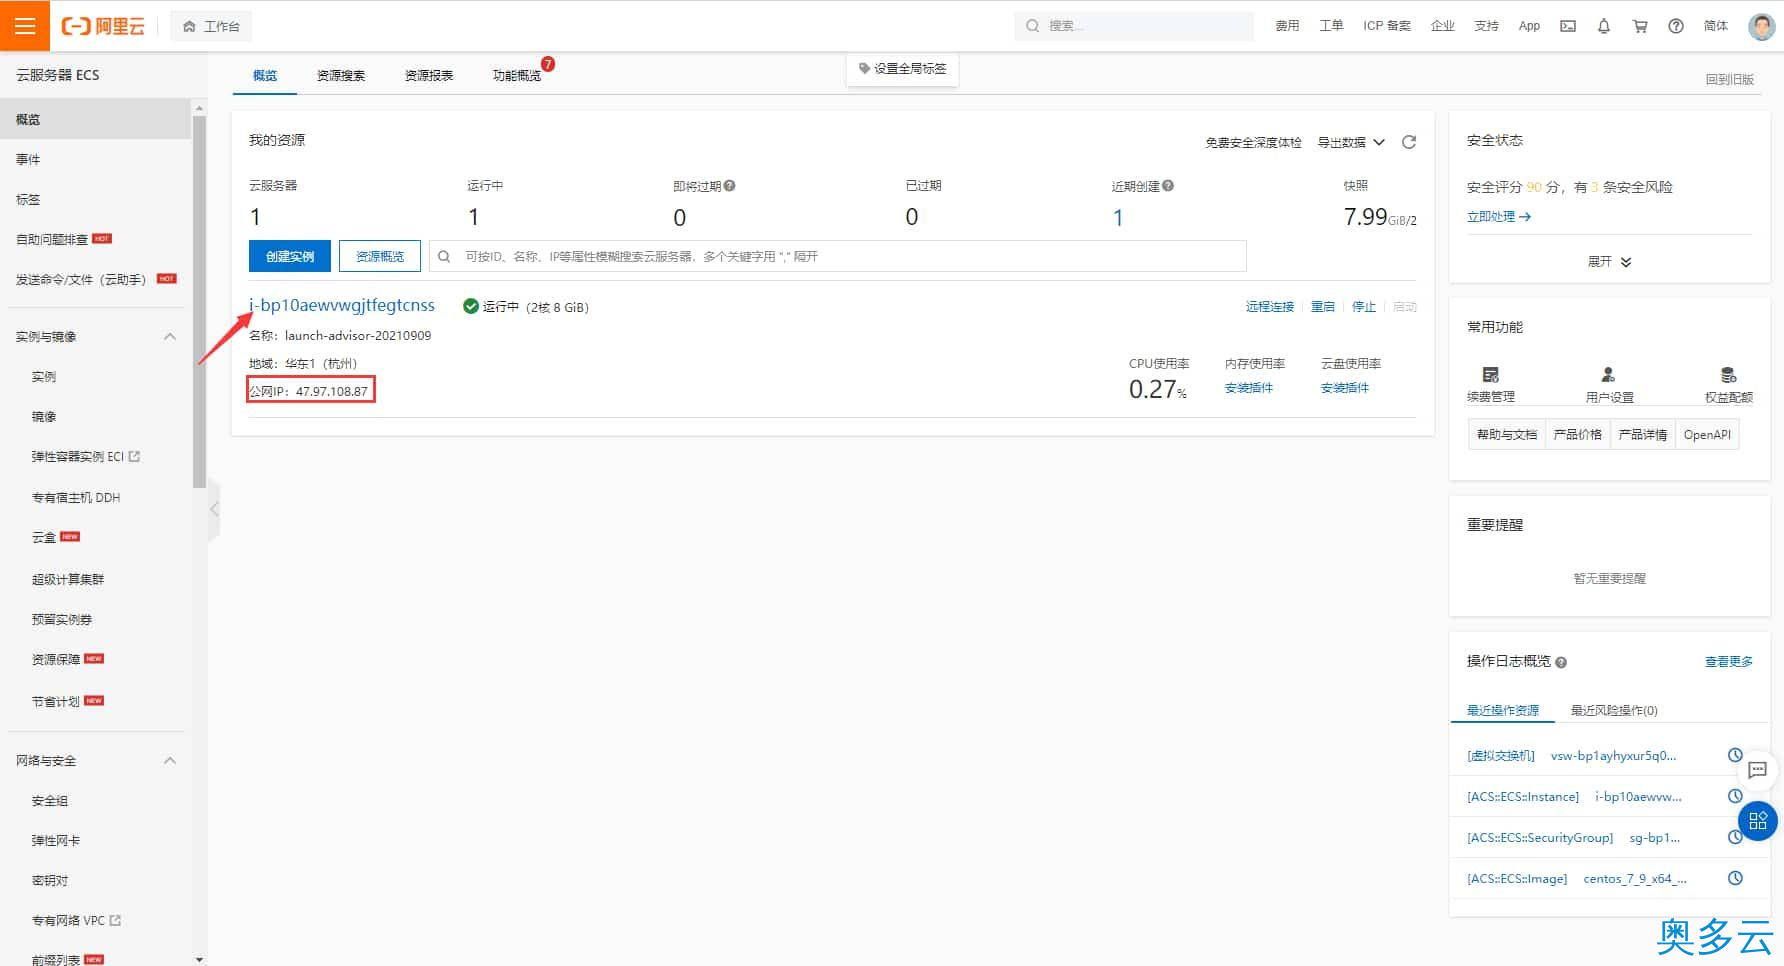Image resolution: width=1784 pixels, height=966 pixels.
Task: Click the sidebar scroll down arrow
Action: [x=199, y=960]
